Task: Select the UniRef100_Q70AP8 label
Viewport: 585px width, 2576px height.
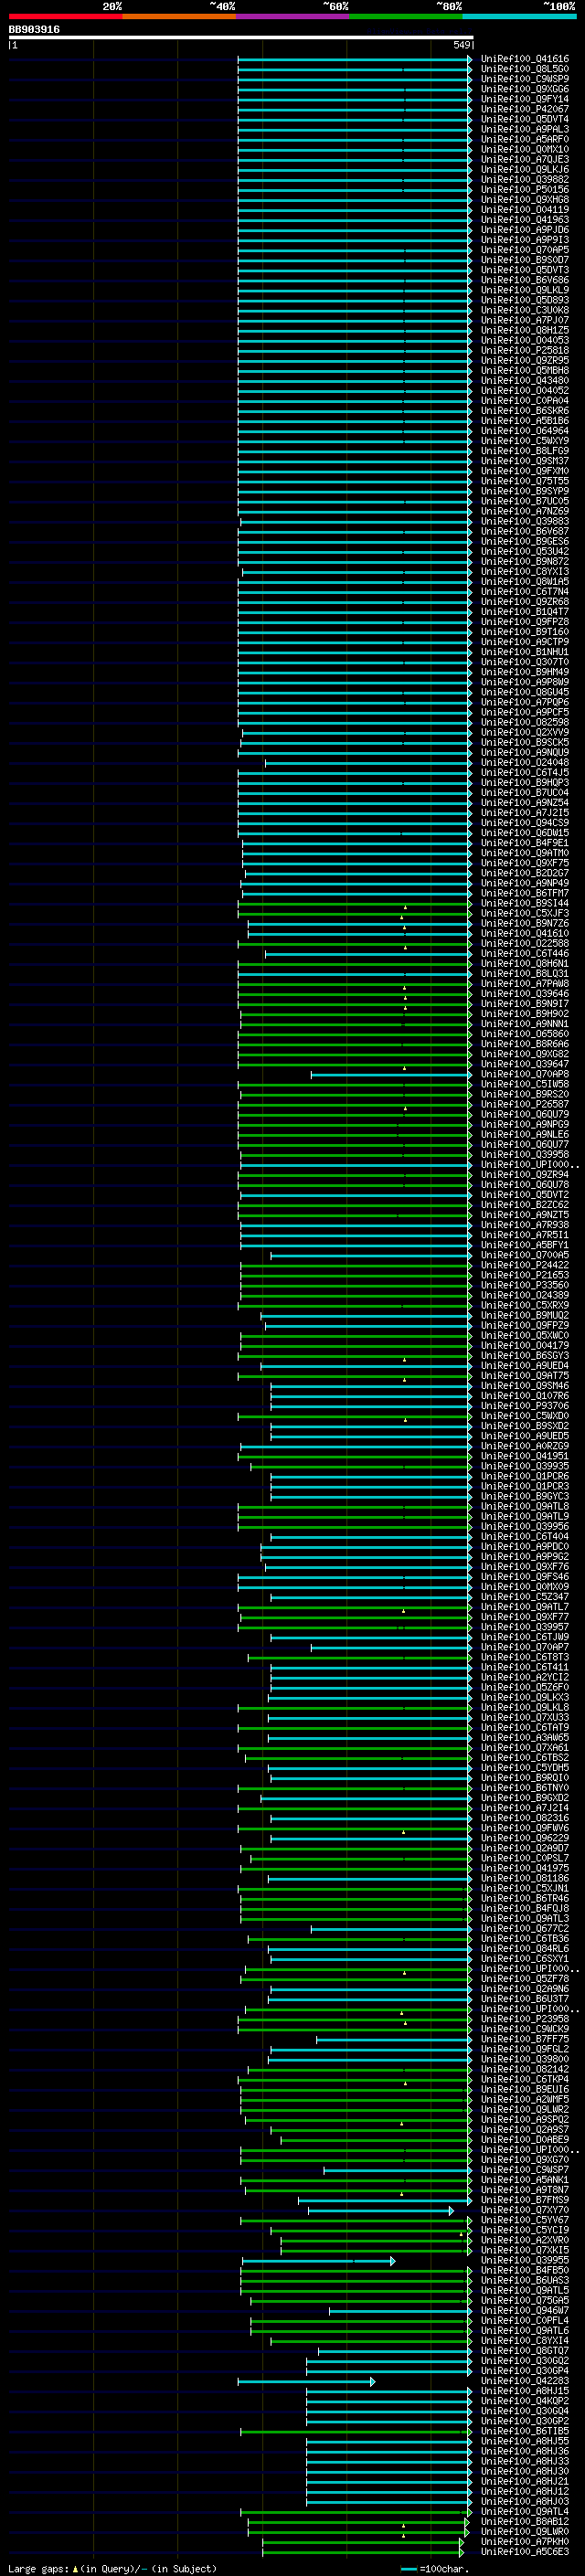Action: click(x=524, y=1074)
